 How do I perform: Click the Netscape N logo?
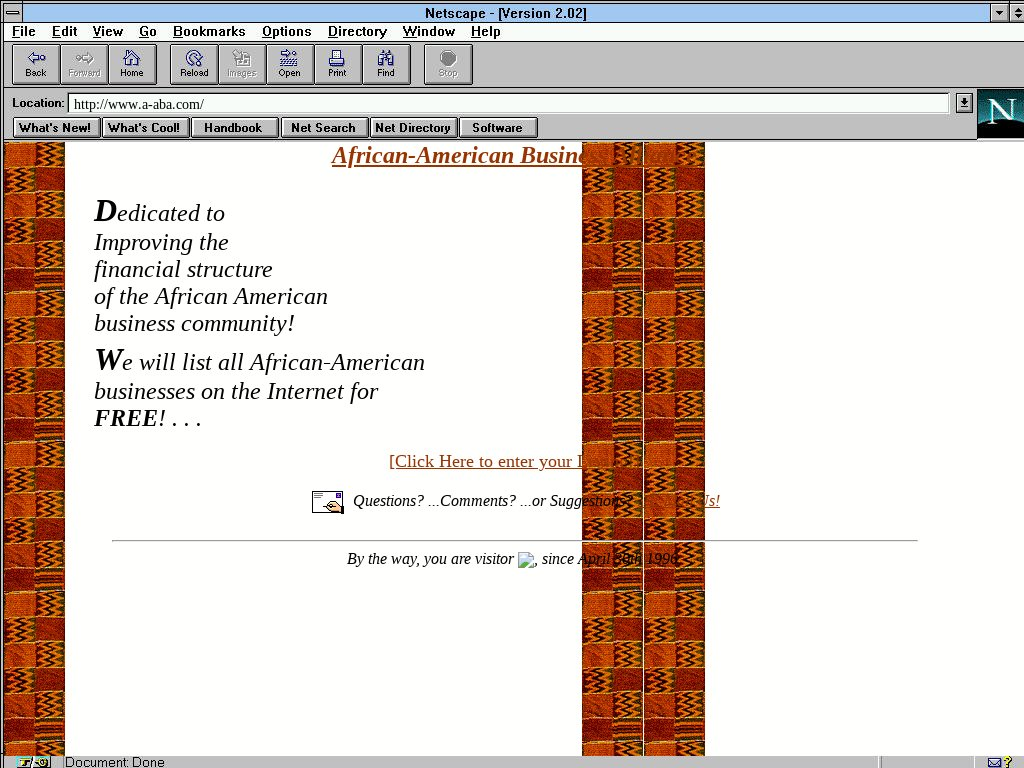(1000, 114)
